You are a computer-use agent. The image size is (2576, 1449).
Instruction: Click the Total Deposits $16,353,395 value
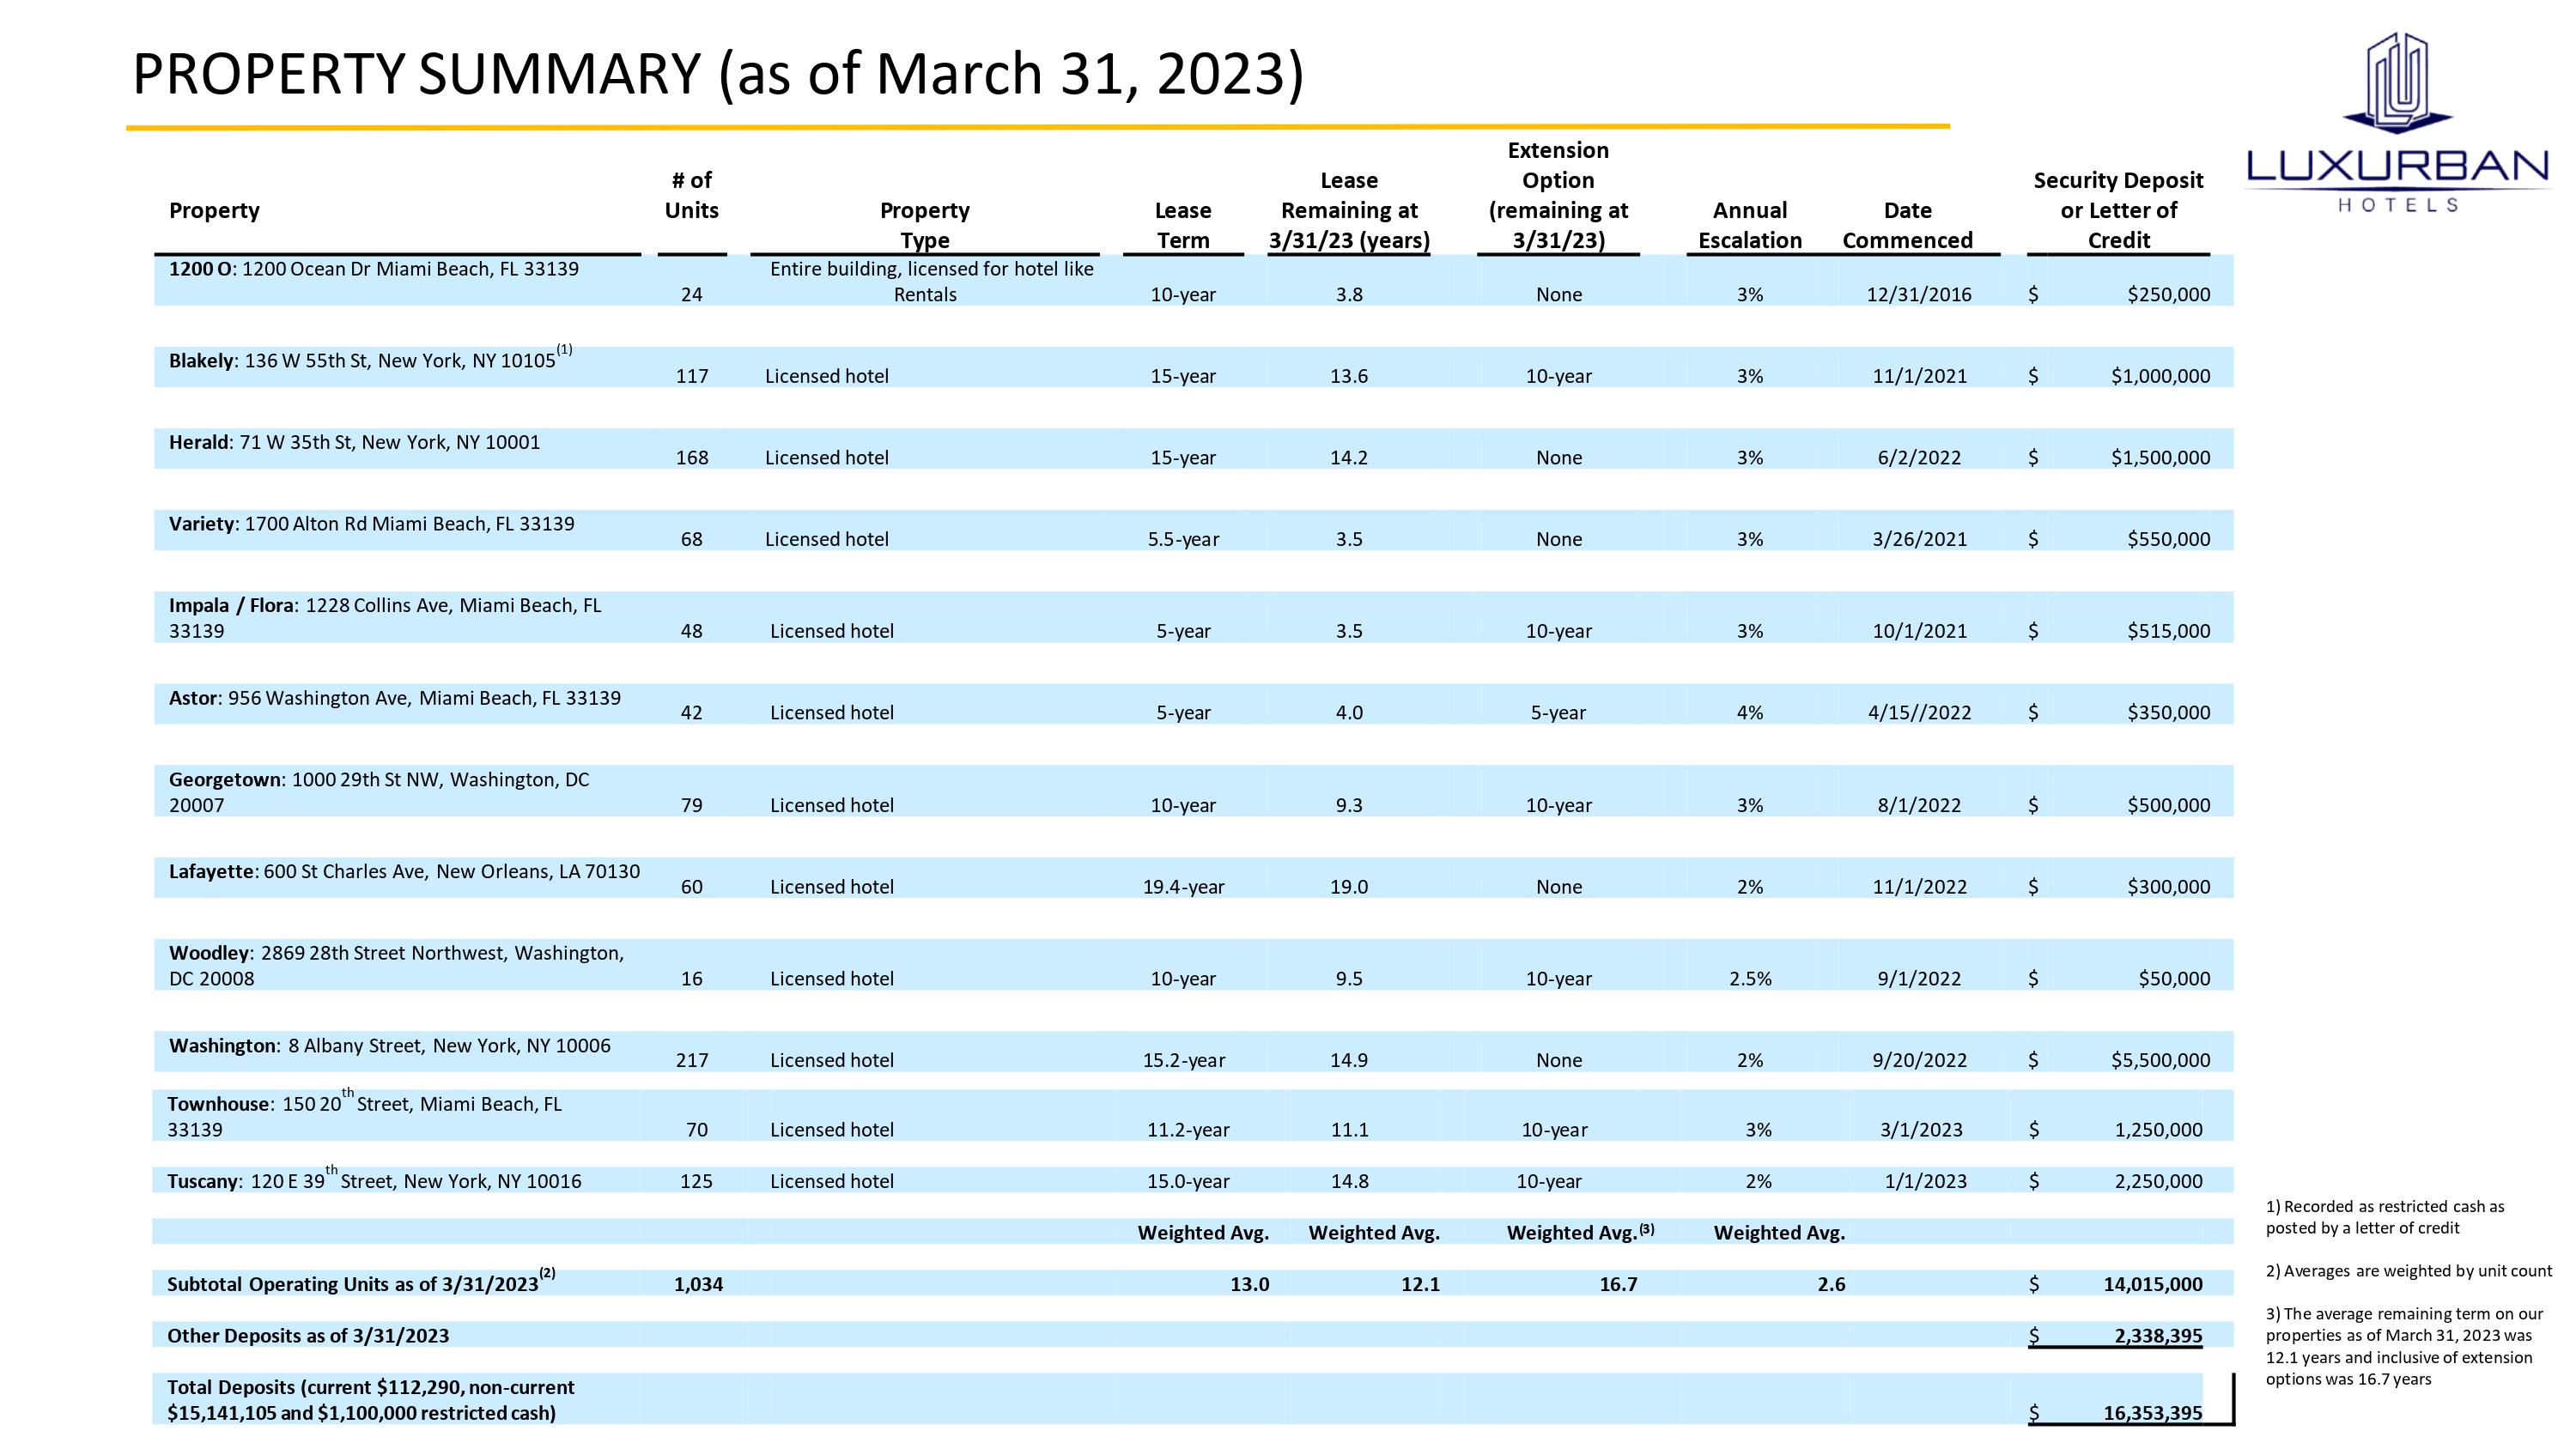[x=2152, y=1413]
